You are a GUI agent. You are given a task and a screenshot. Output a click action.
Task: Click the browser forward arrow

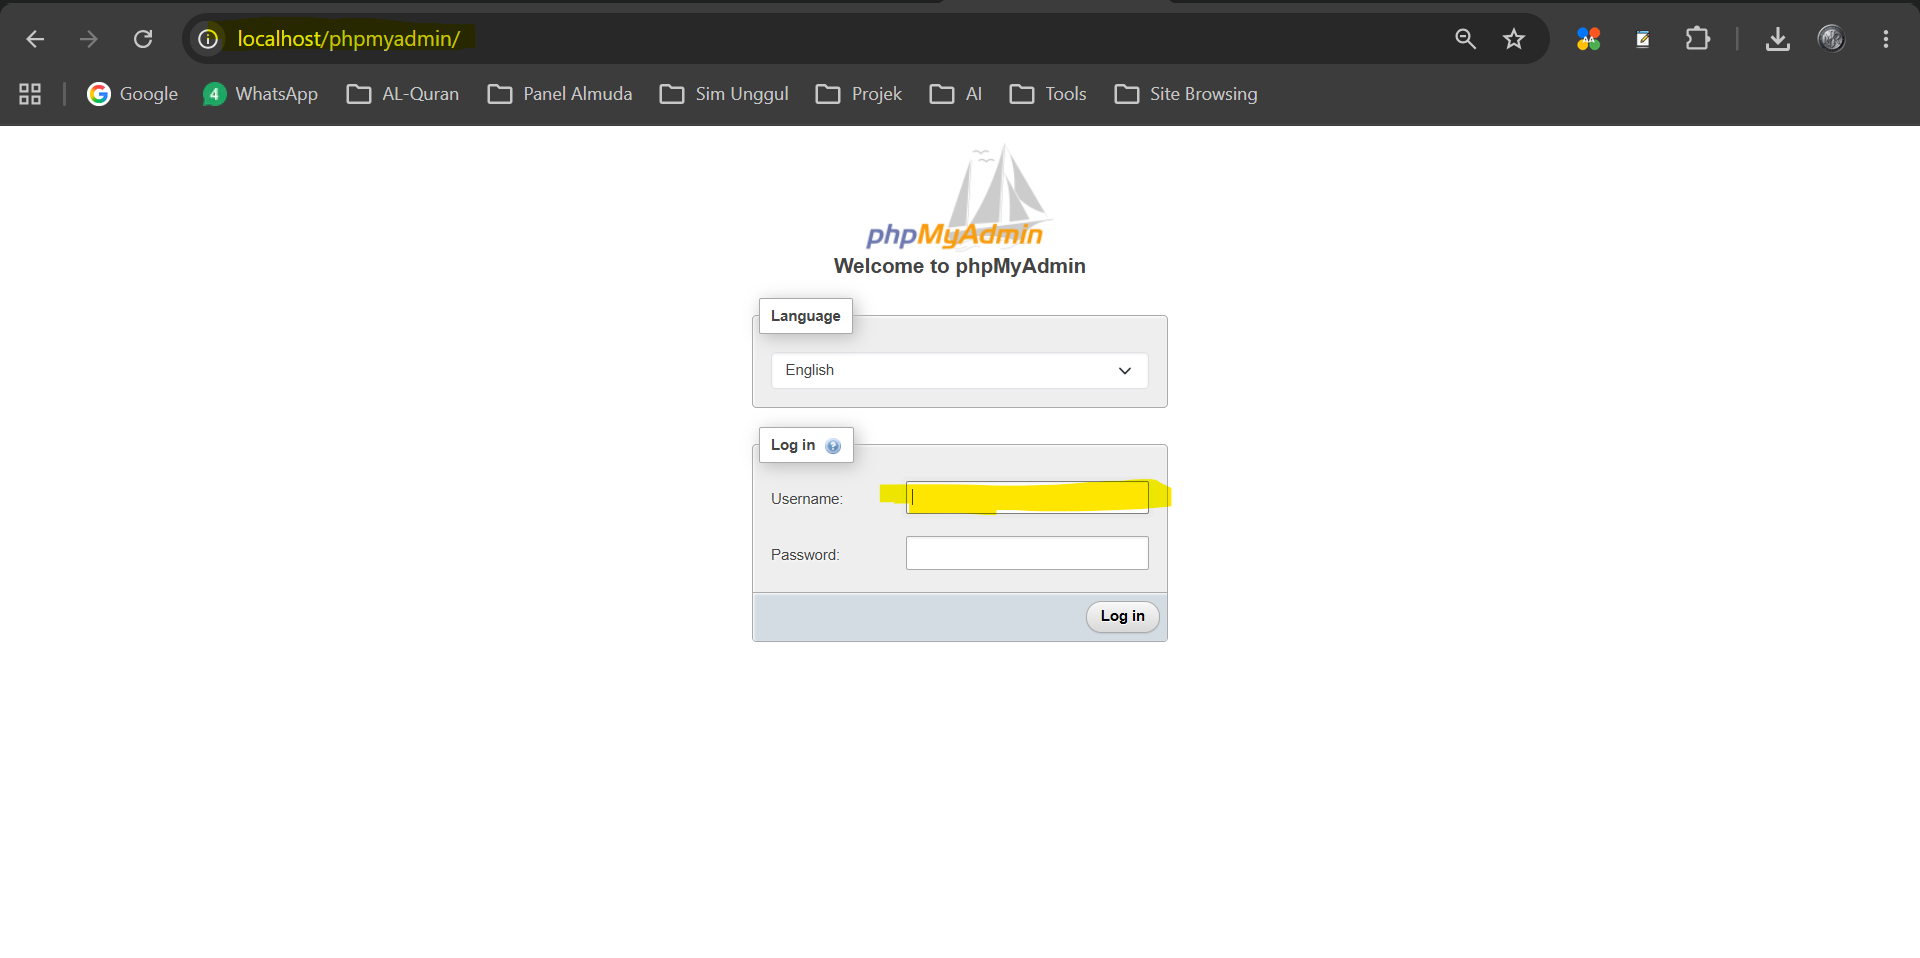tap(89, 39)
